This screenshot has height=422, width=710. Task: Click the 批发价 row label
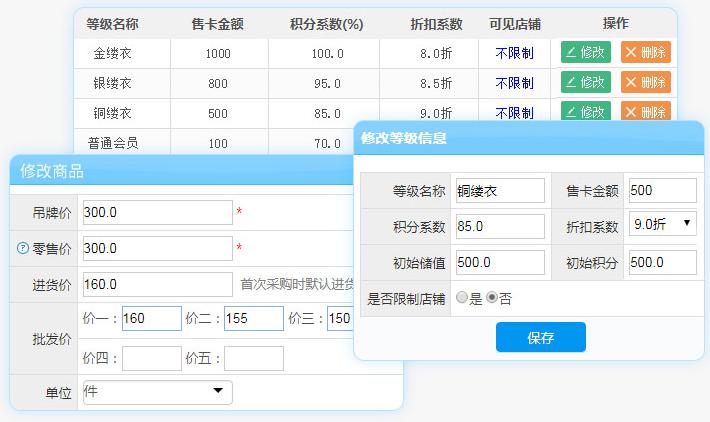52,339
